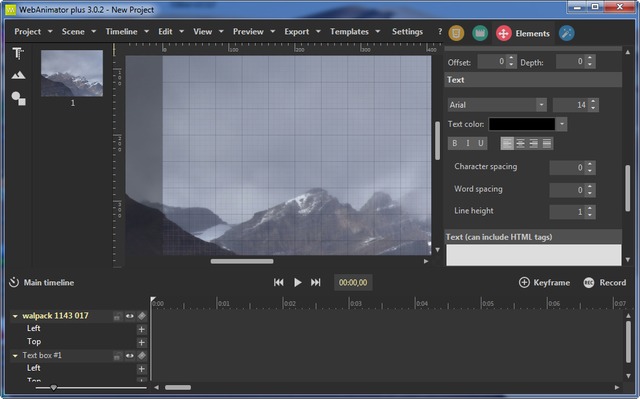Viewport: 640px width, 399px height.
Task: Jump to the timeline start
Action: 278,282
